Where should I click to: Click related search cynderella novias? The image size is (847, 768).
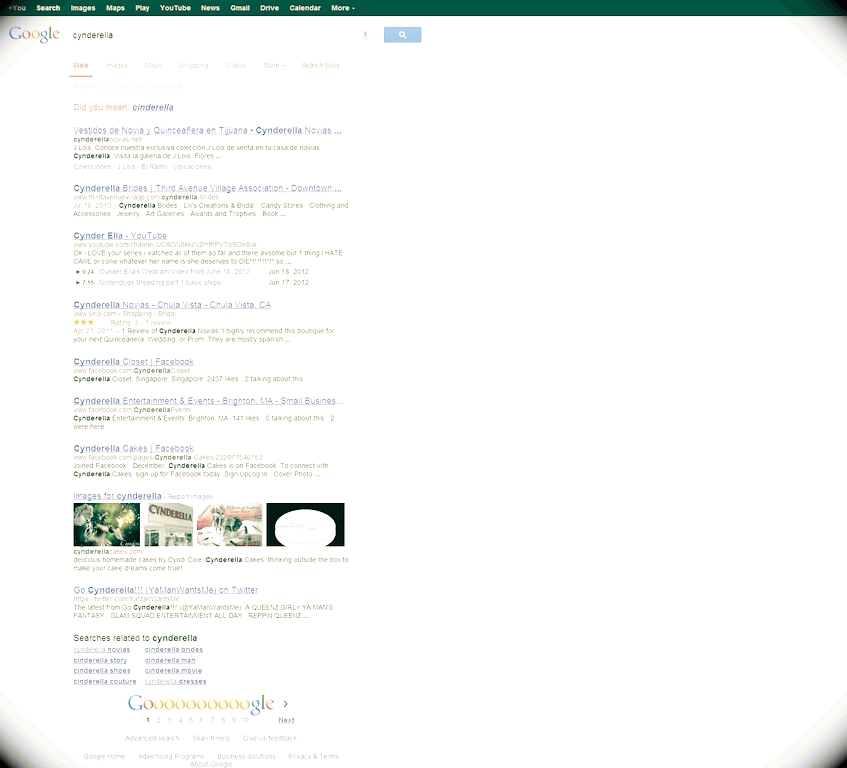(102, 650)
